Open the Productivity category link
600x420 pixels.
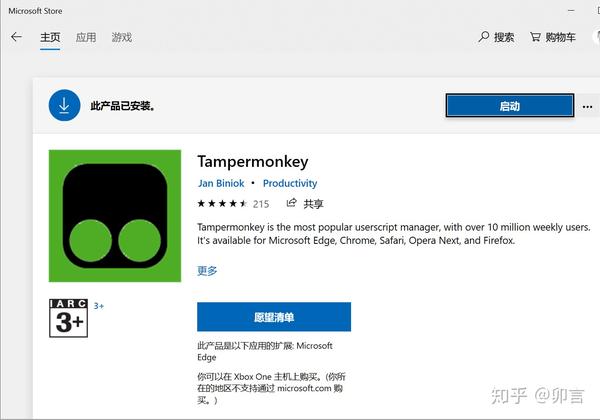(290, 183)
